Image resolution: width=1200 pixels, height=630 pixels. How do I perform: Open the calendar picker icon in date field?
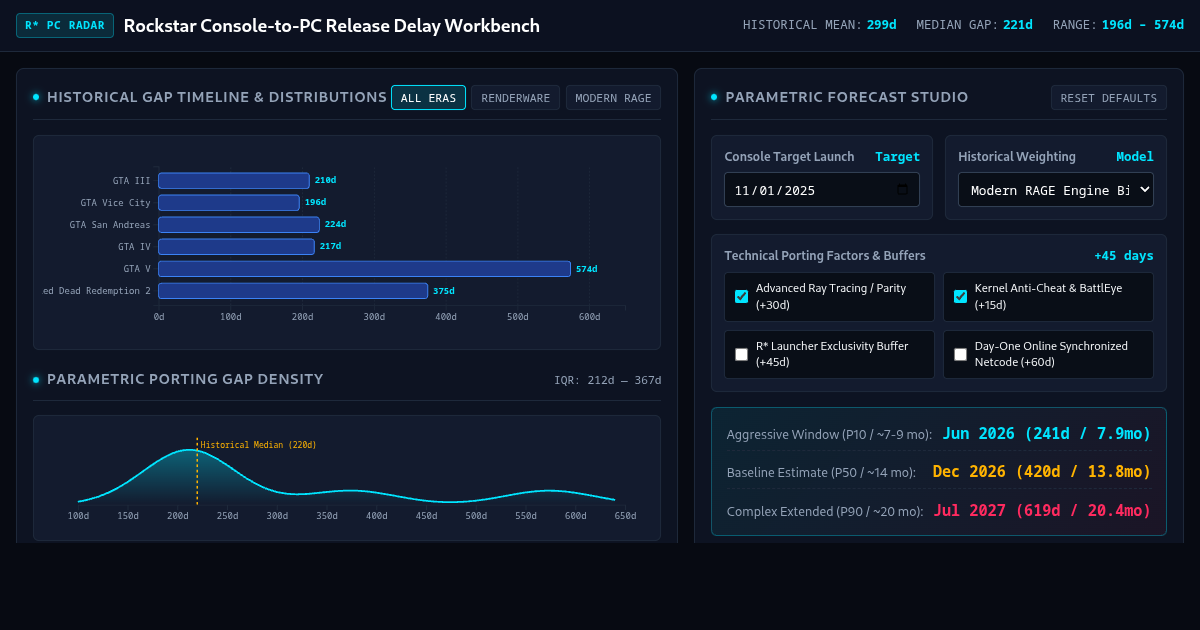902,190
